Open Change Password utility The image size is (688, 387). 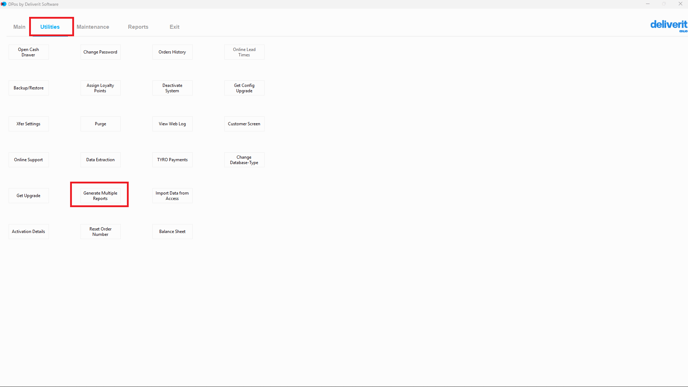(100, 52)
